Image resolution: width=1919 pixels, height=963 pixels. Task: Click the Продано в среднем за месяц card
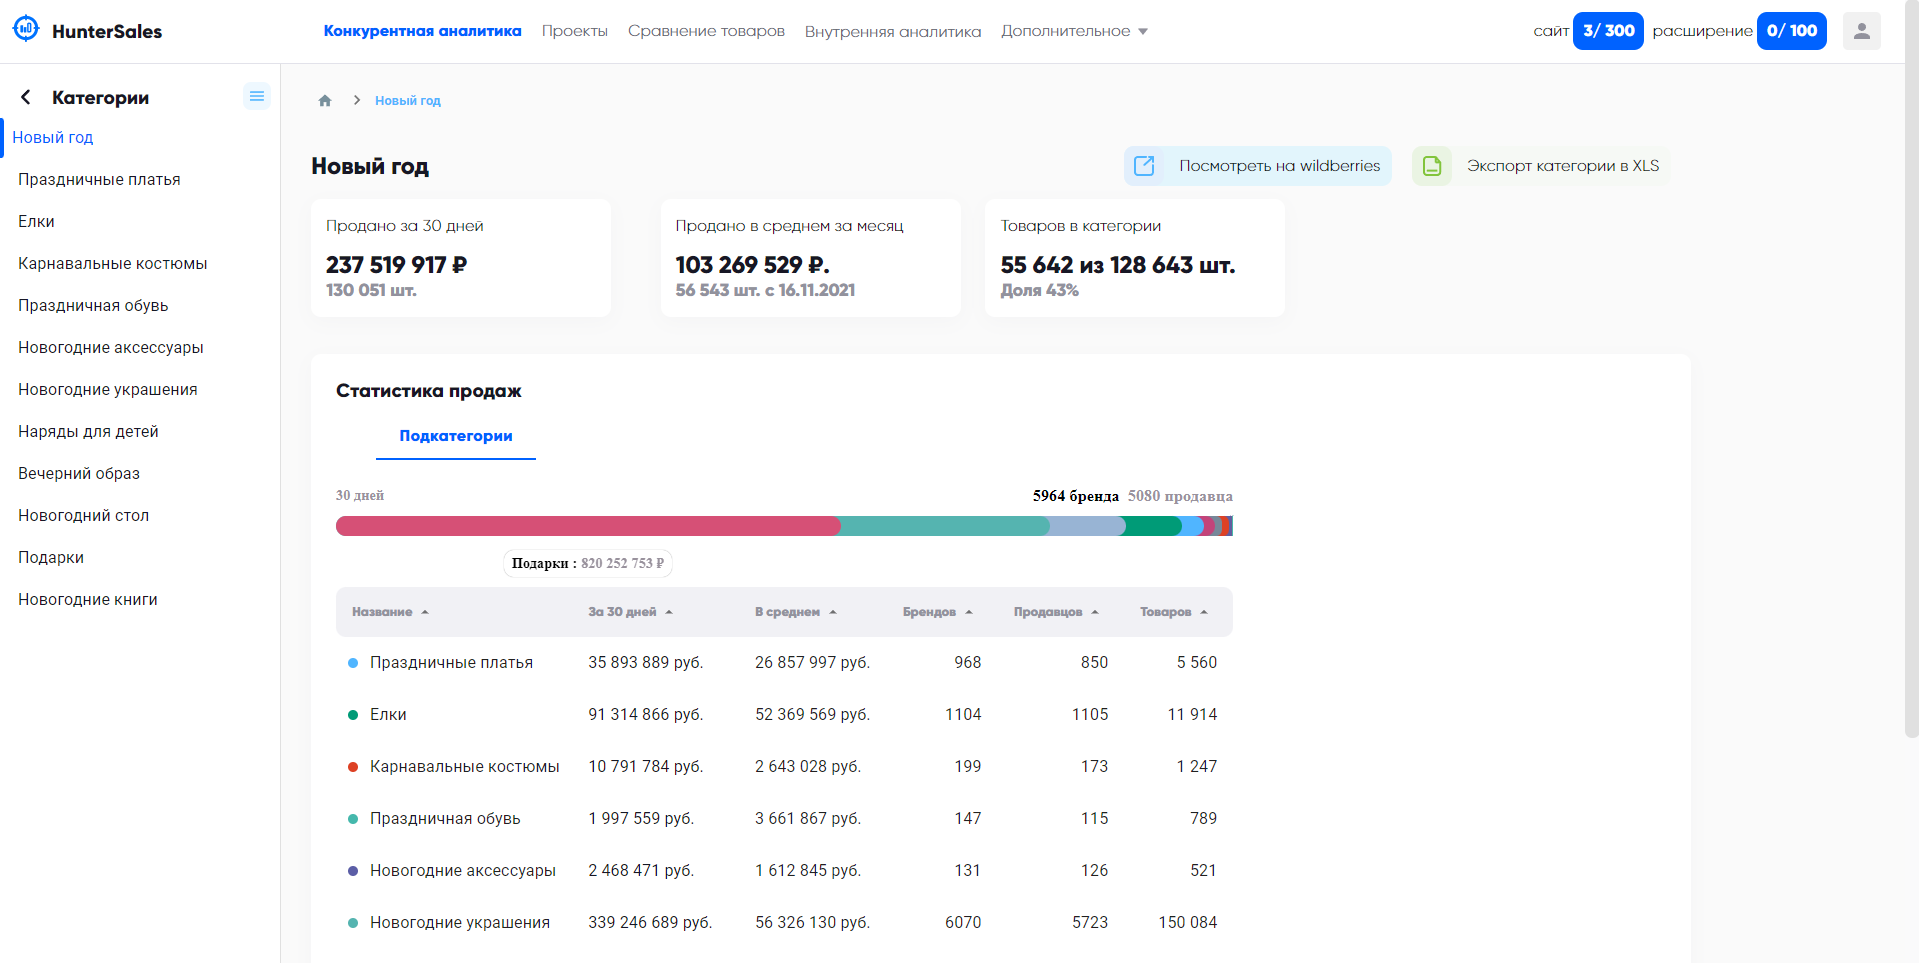pos(811,258)
